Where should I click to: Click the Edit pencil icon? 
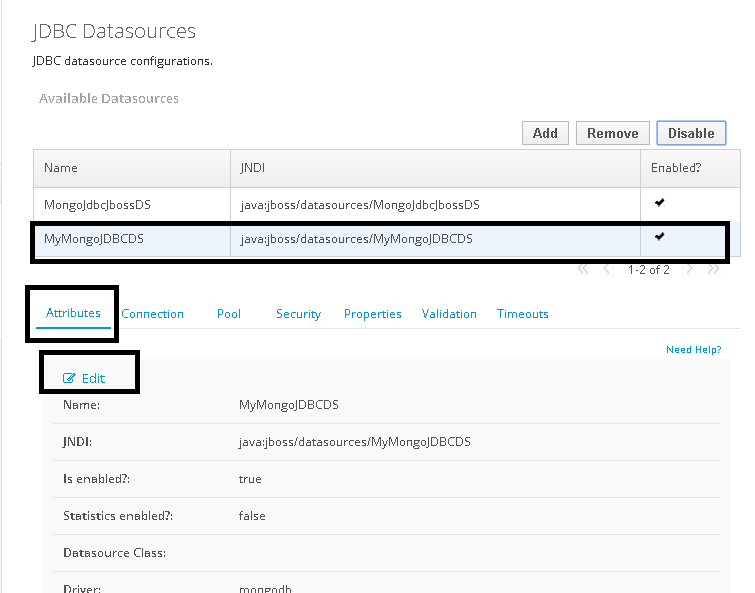(x=69, y=378)
